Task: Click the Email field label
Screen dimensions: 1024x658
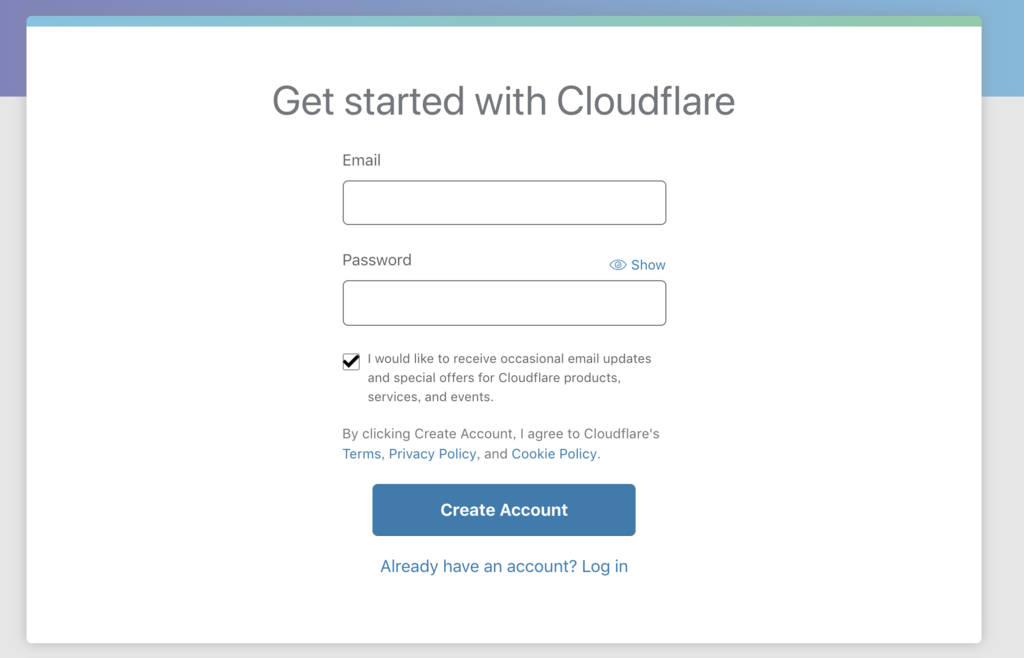Action: (361, 160)
